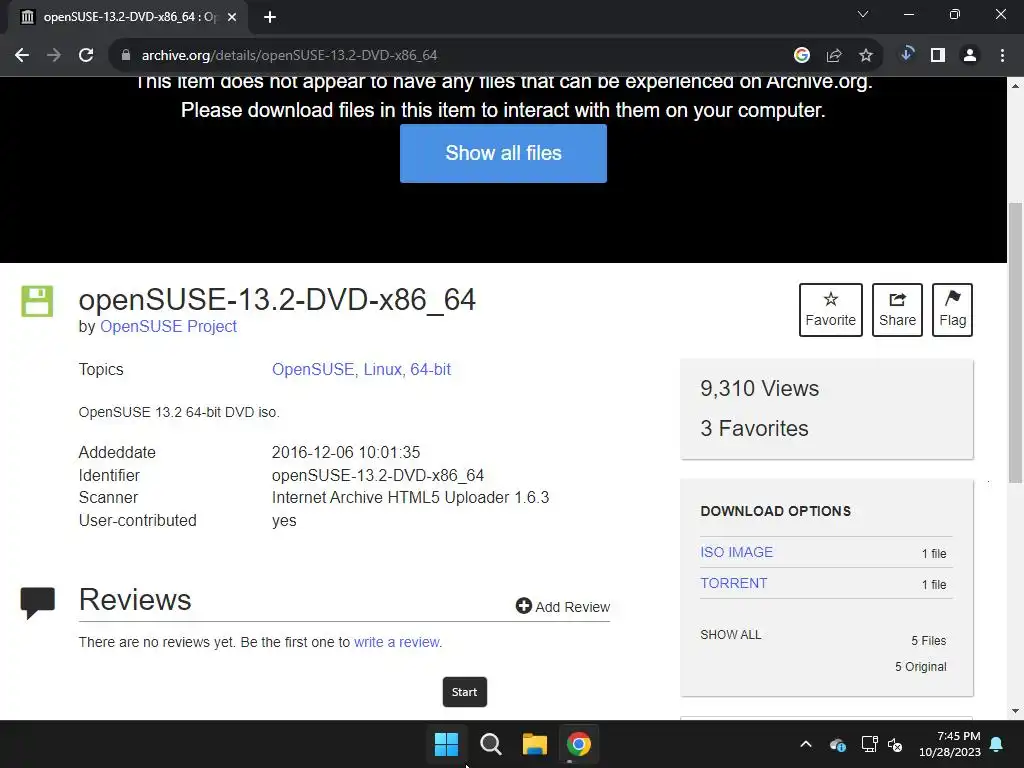Click the Reviews speech bubble icon

tap(37, 603)
